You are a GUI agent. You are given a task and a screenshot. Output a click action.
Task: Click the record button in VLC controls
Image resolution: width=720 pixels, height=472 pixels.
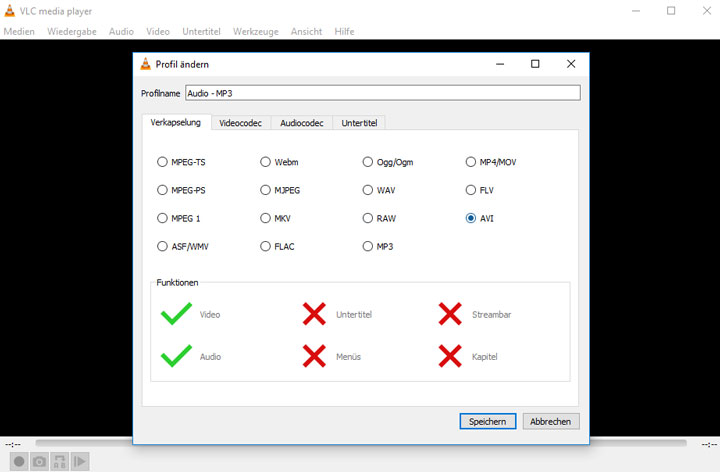(x=19, y=461)
